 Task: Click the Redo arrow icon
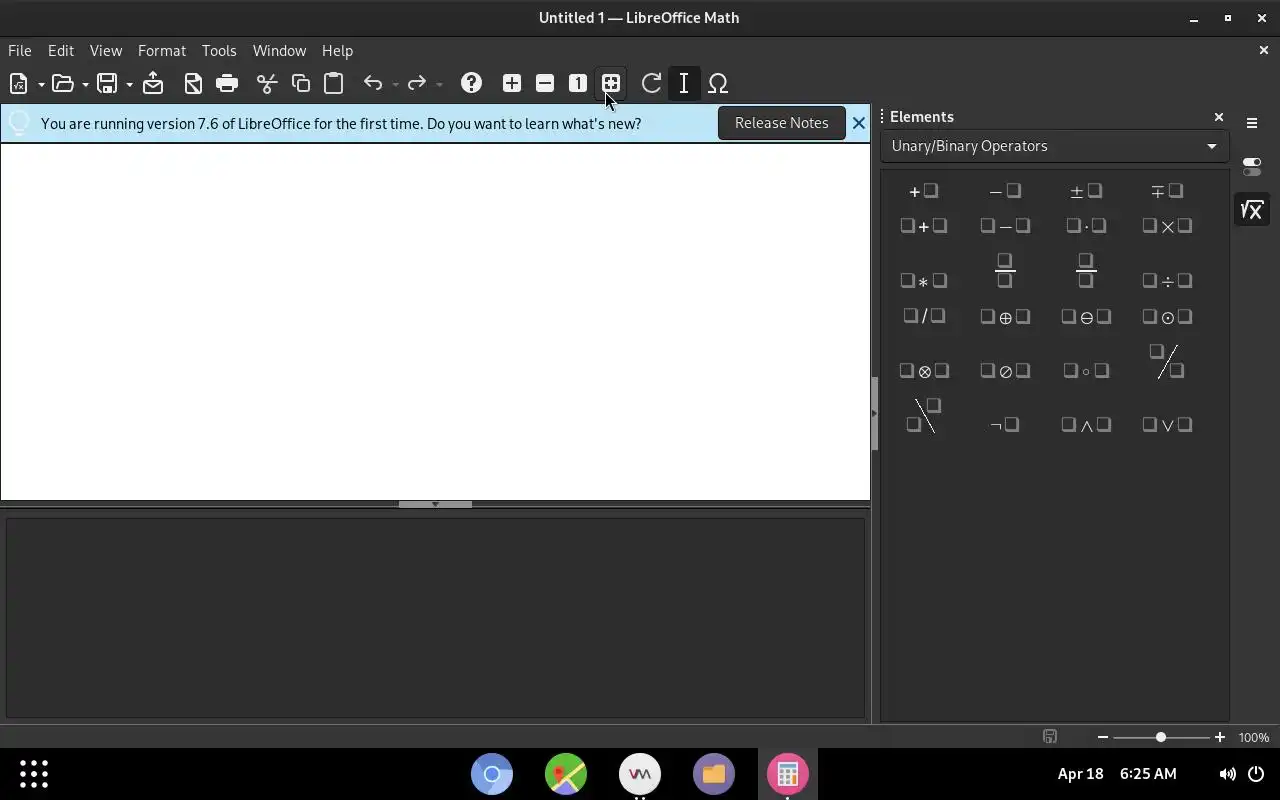(x=417, y=84)
